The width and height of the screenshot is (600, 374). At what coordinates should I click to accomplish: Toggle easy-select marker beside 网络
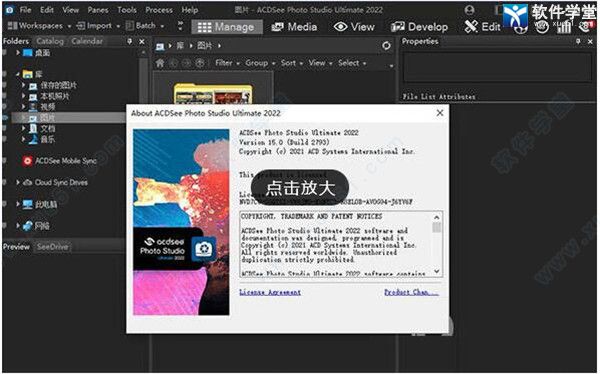(x=5, y=226)
